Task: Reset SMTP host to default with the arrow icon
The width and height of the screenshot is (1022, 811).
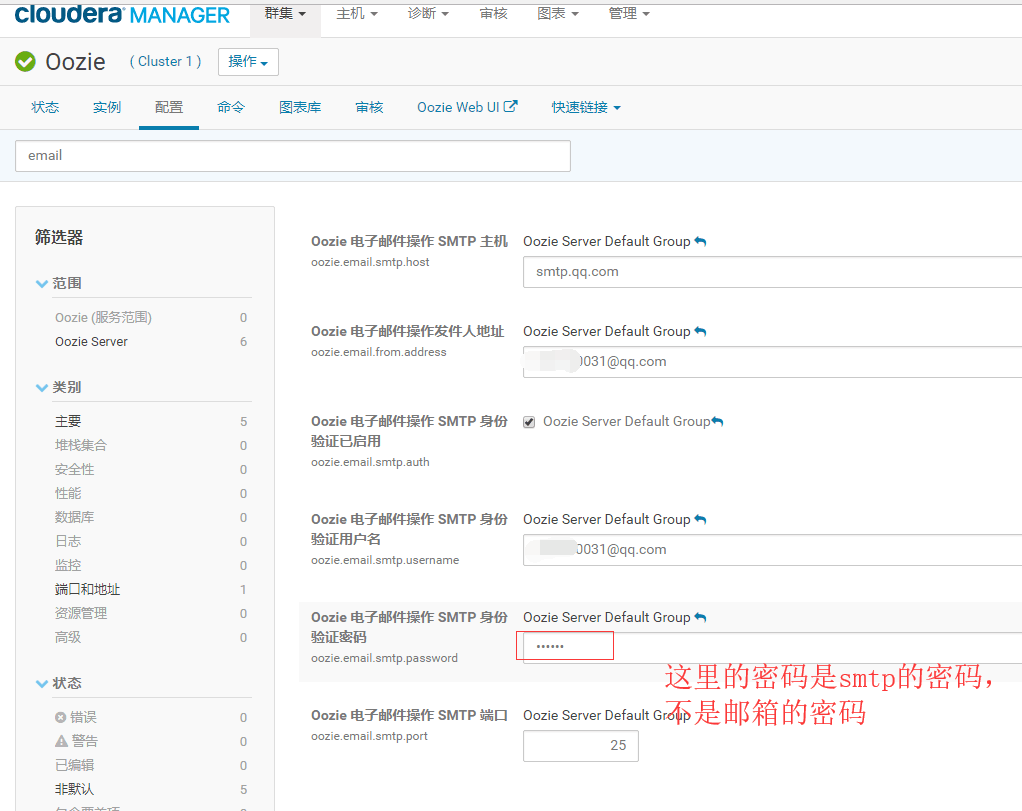Action: click(x=700, y=241)
